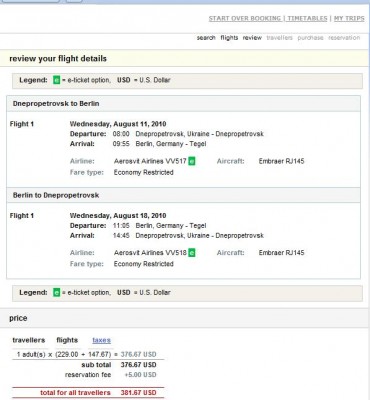Click the e-ticket icon in bottom legend
370x400 pixels.
57,293
